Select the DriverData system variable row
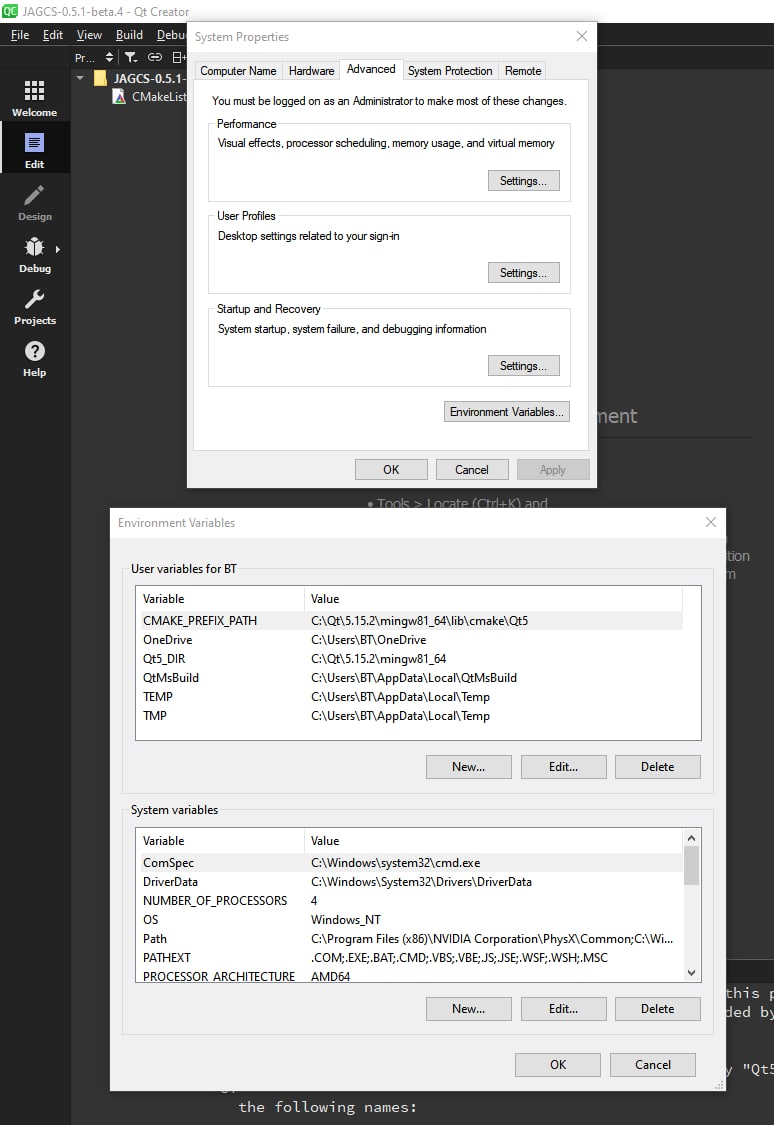Image resolution: width=774 pixels, height=1125 pixels. 409,882
